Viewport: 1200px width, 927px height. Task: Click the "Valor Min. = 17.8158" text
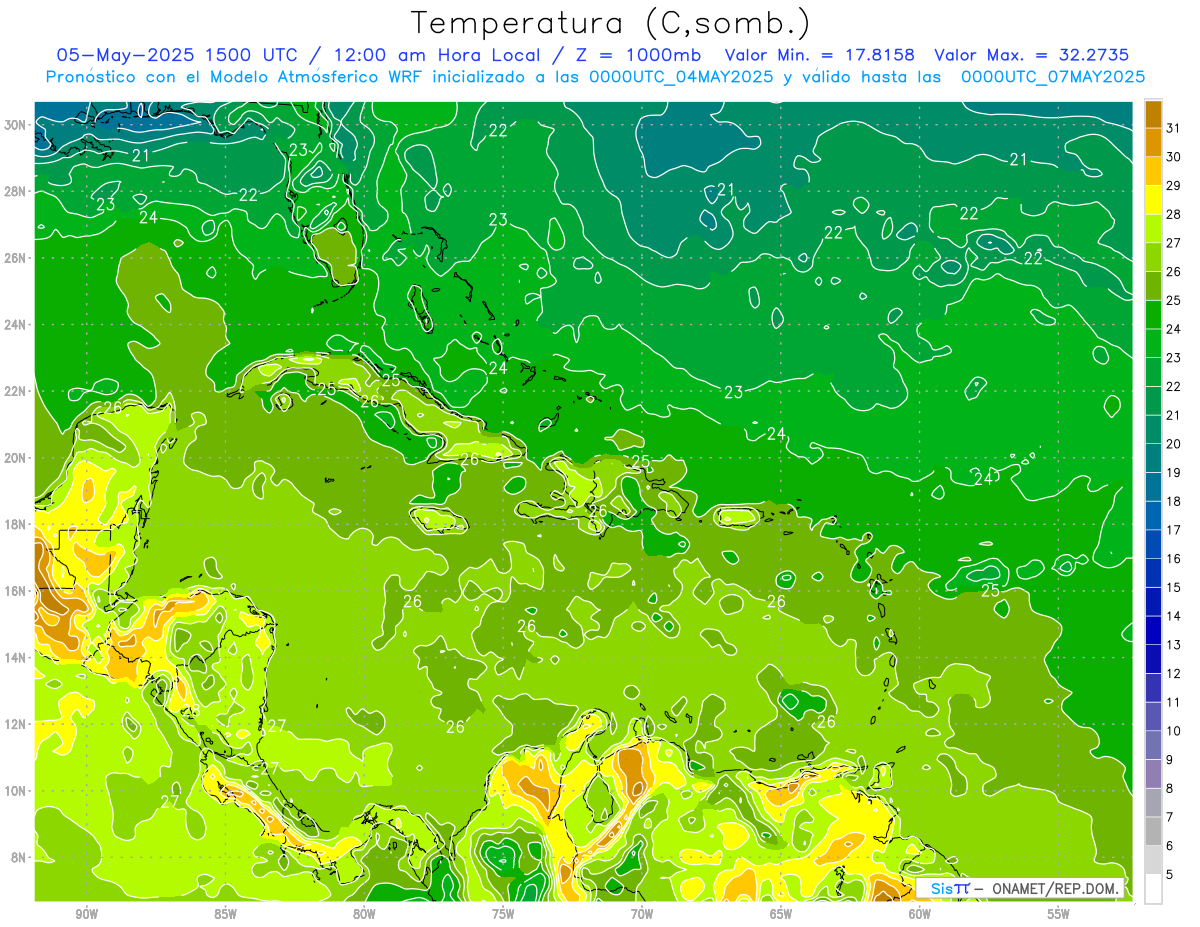[819, 55]
